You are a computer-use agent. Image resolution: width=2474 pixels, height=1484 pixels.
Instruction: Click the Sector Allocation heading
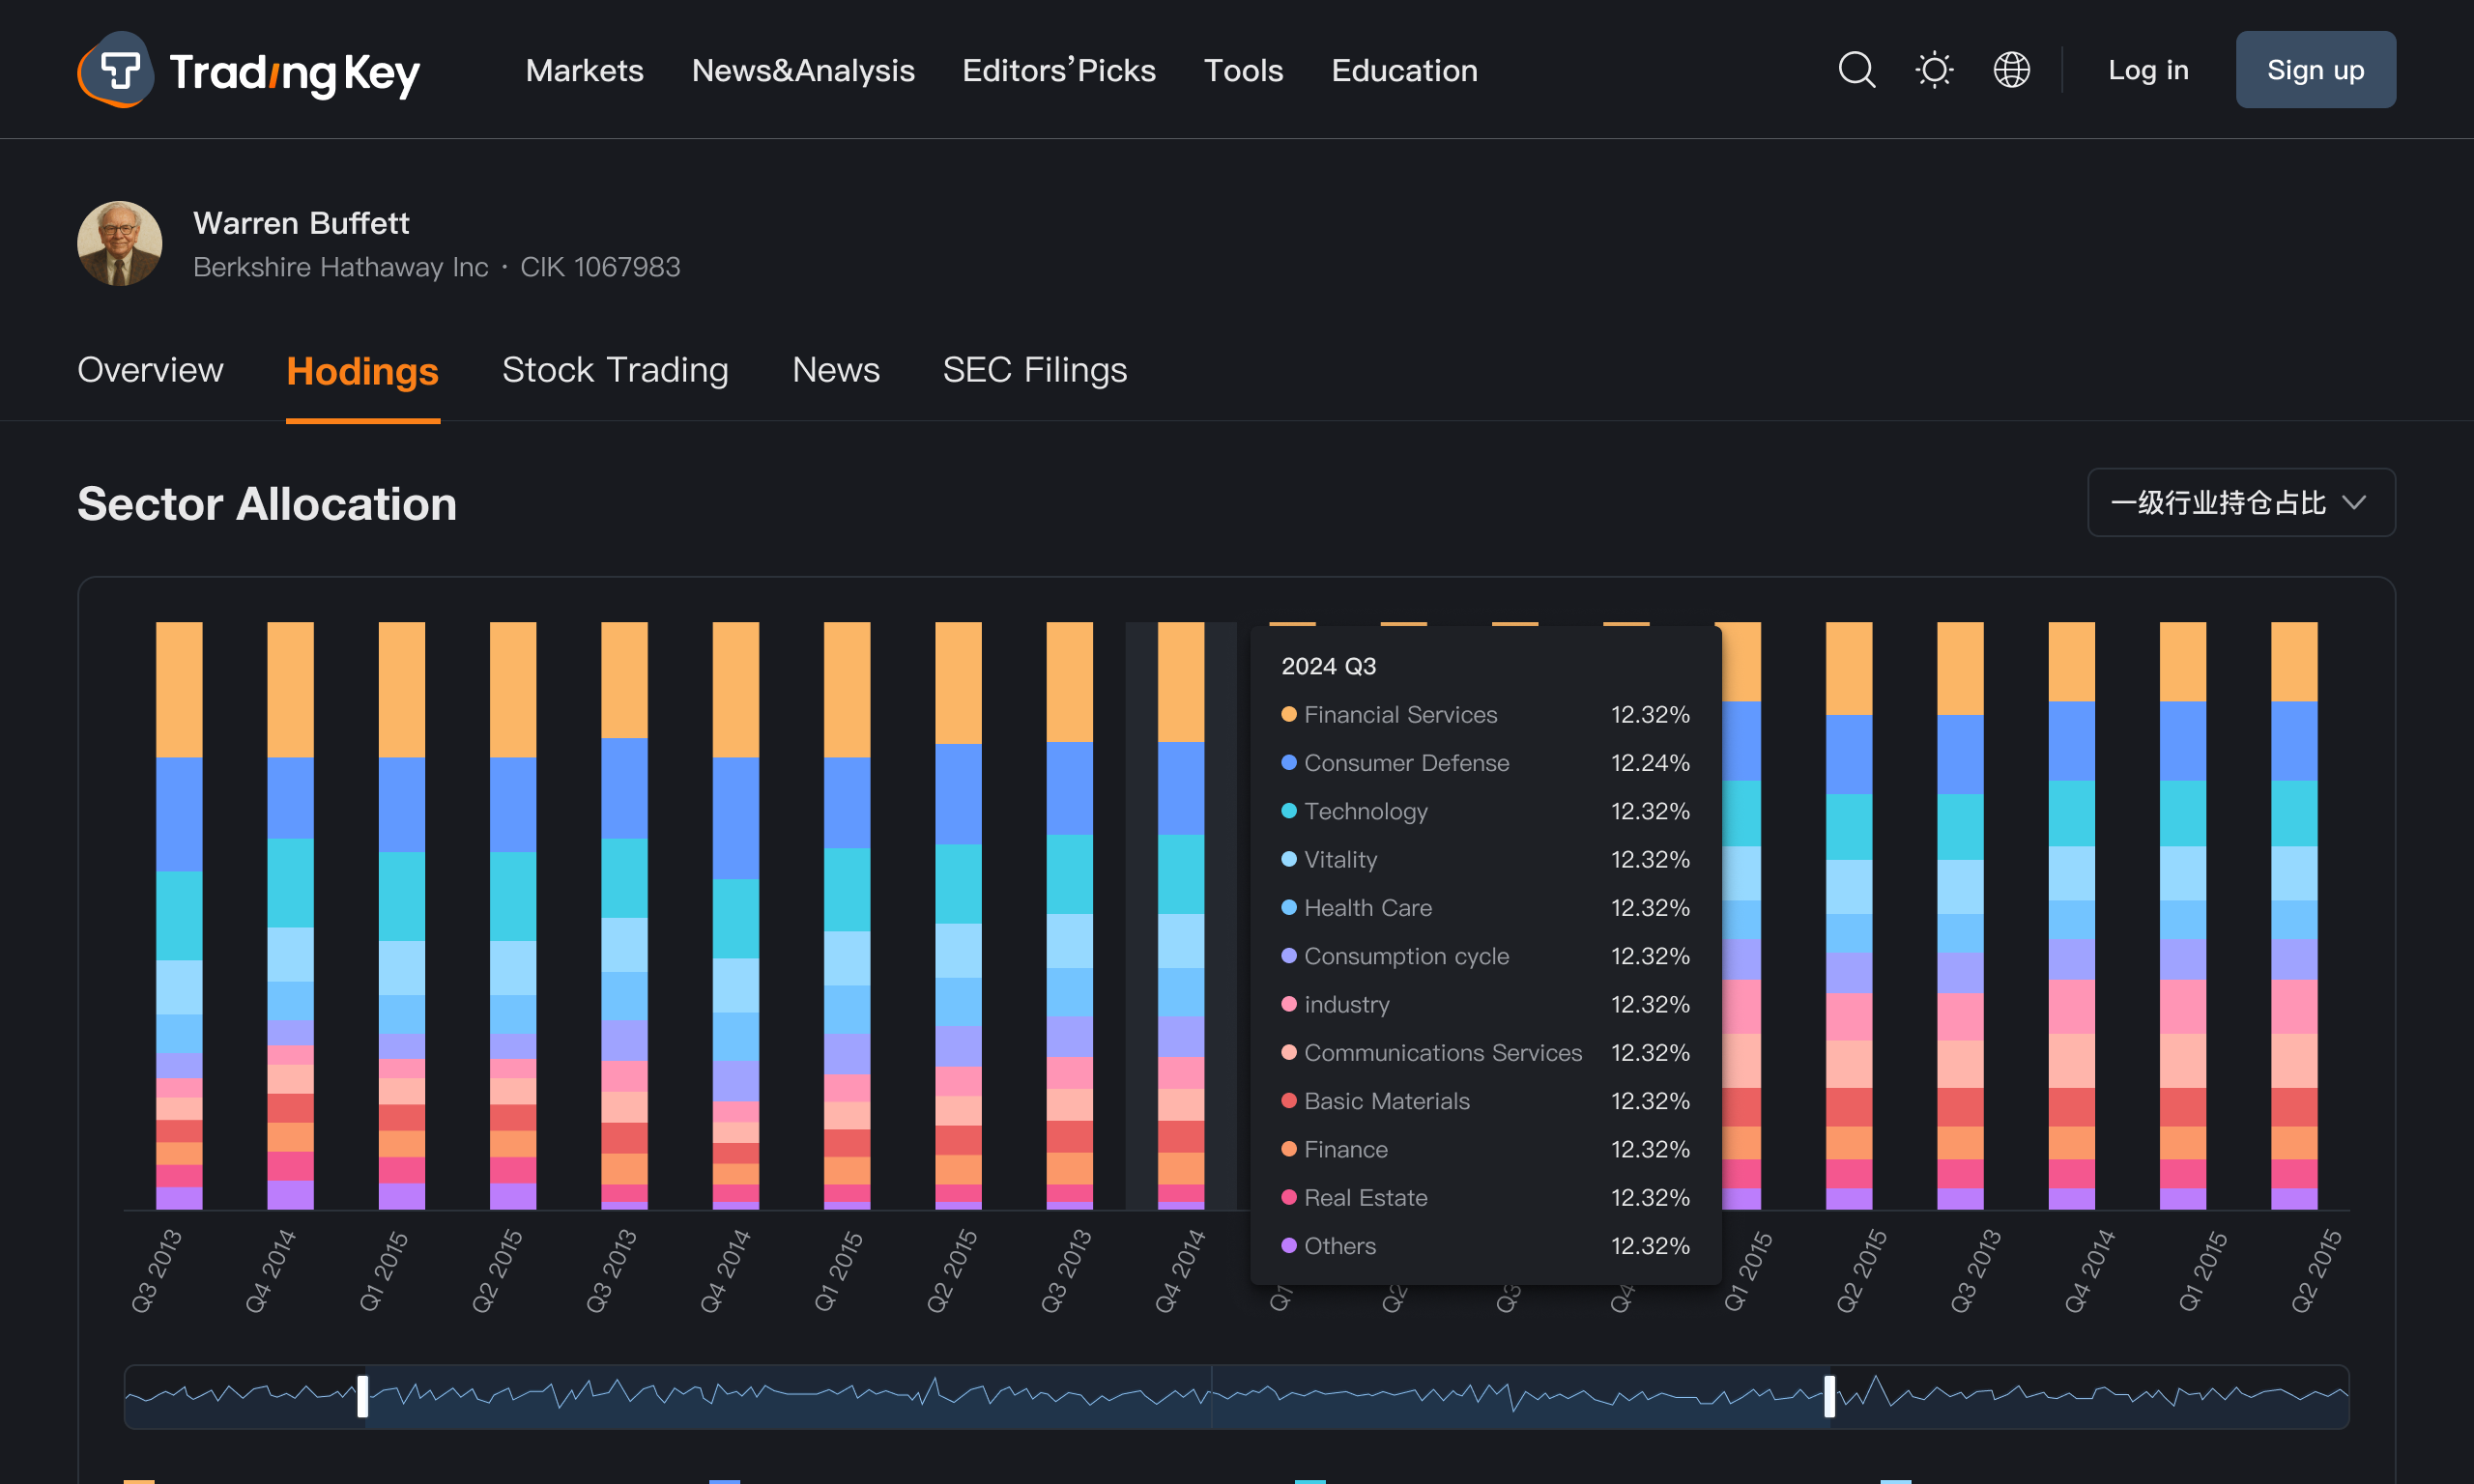tap(267, 503)
